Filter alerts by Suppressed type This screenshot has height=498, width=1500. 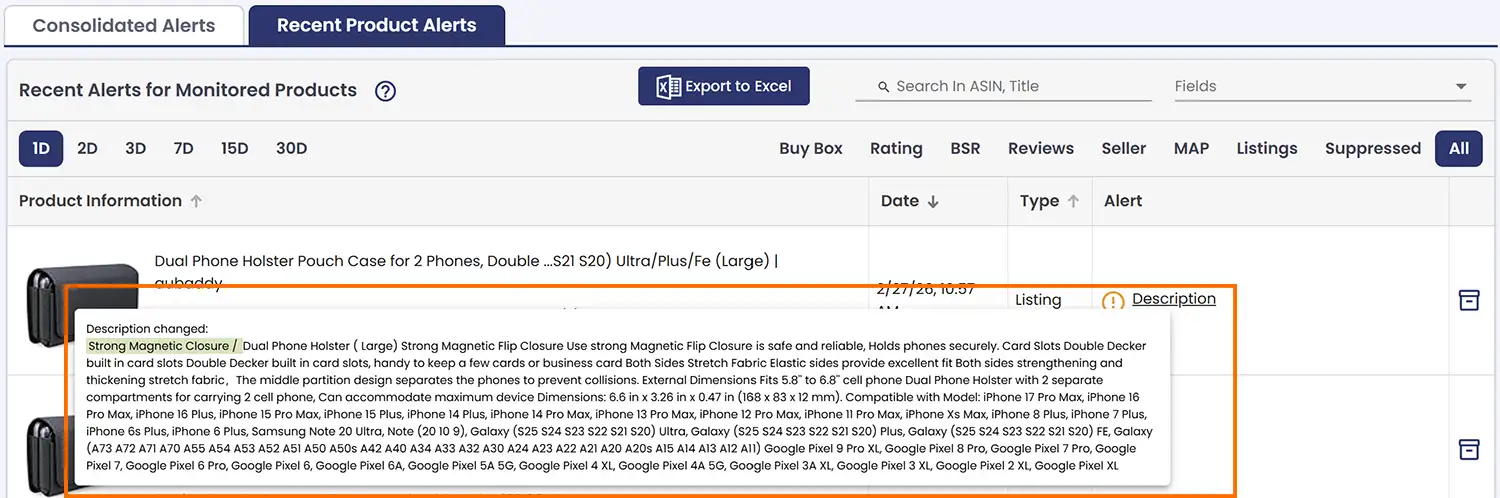[1372, 148]
